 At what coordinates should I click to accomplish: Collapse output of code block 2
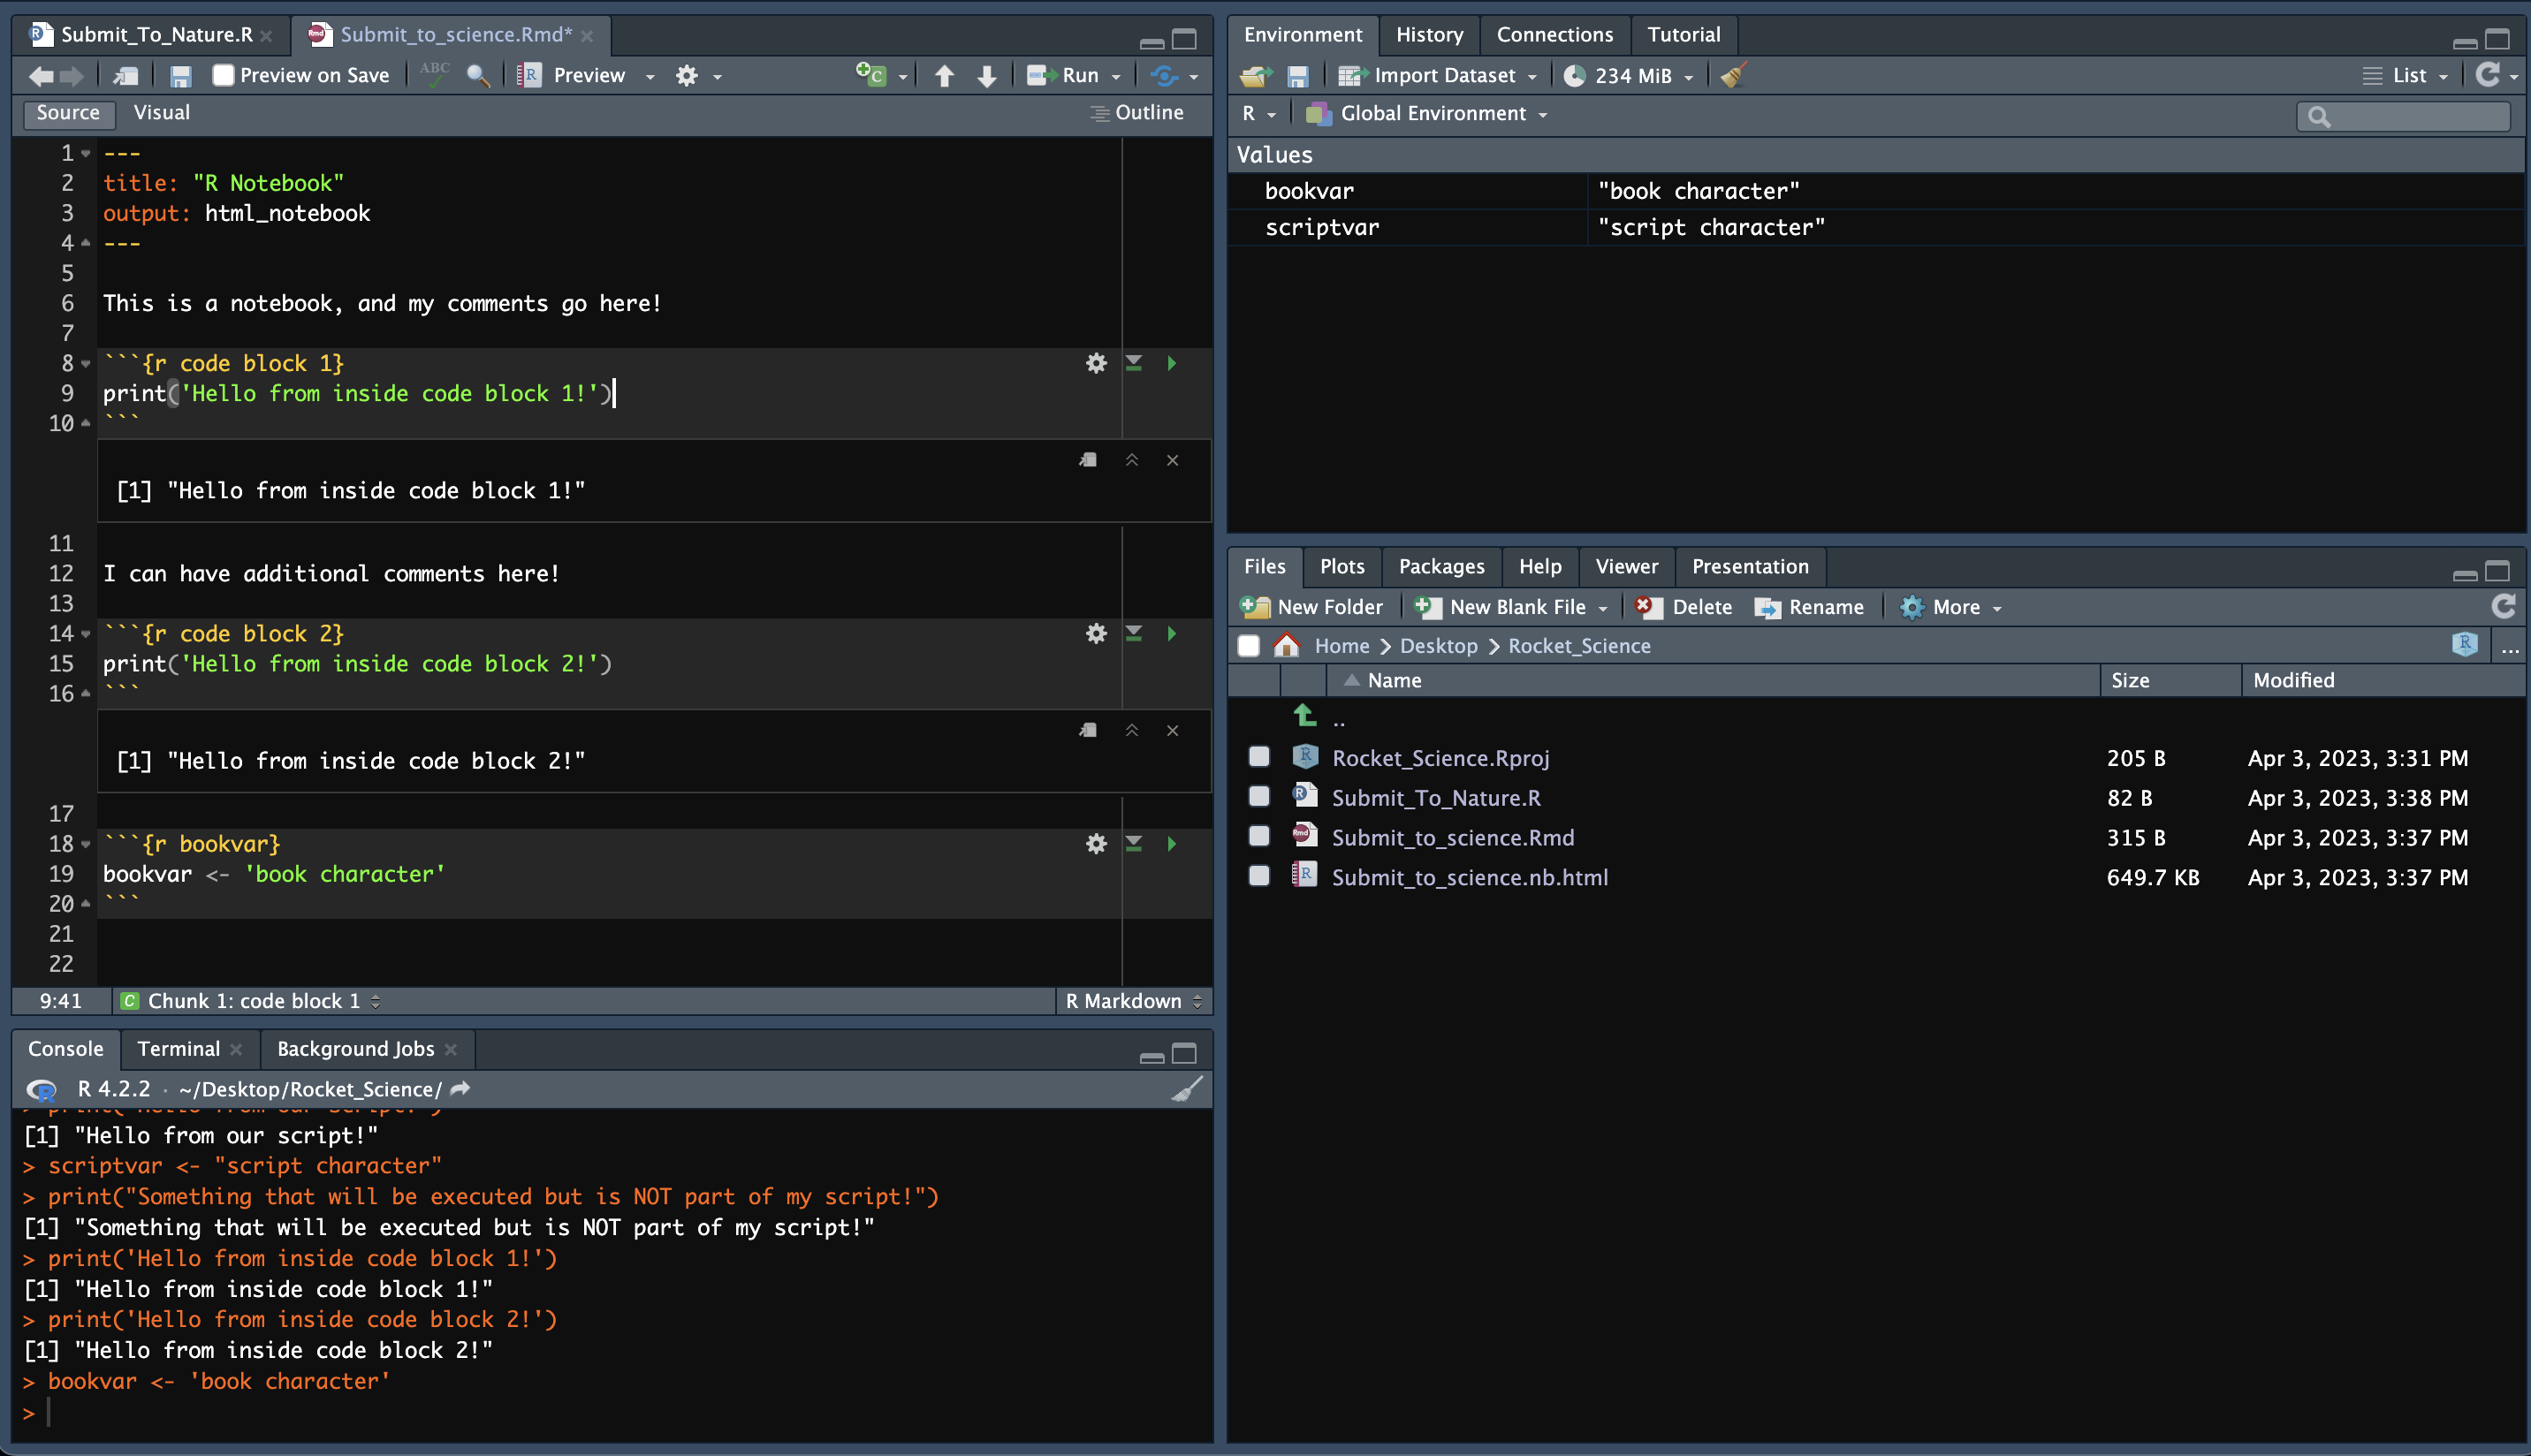pos(1131,730)
